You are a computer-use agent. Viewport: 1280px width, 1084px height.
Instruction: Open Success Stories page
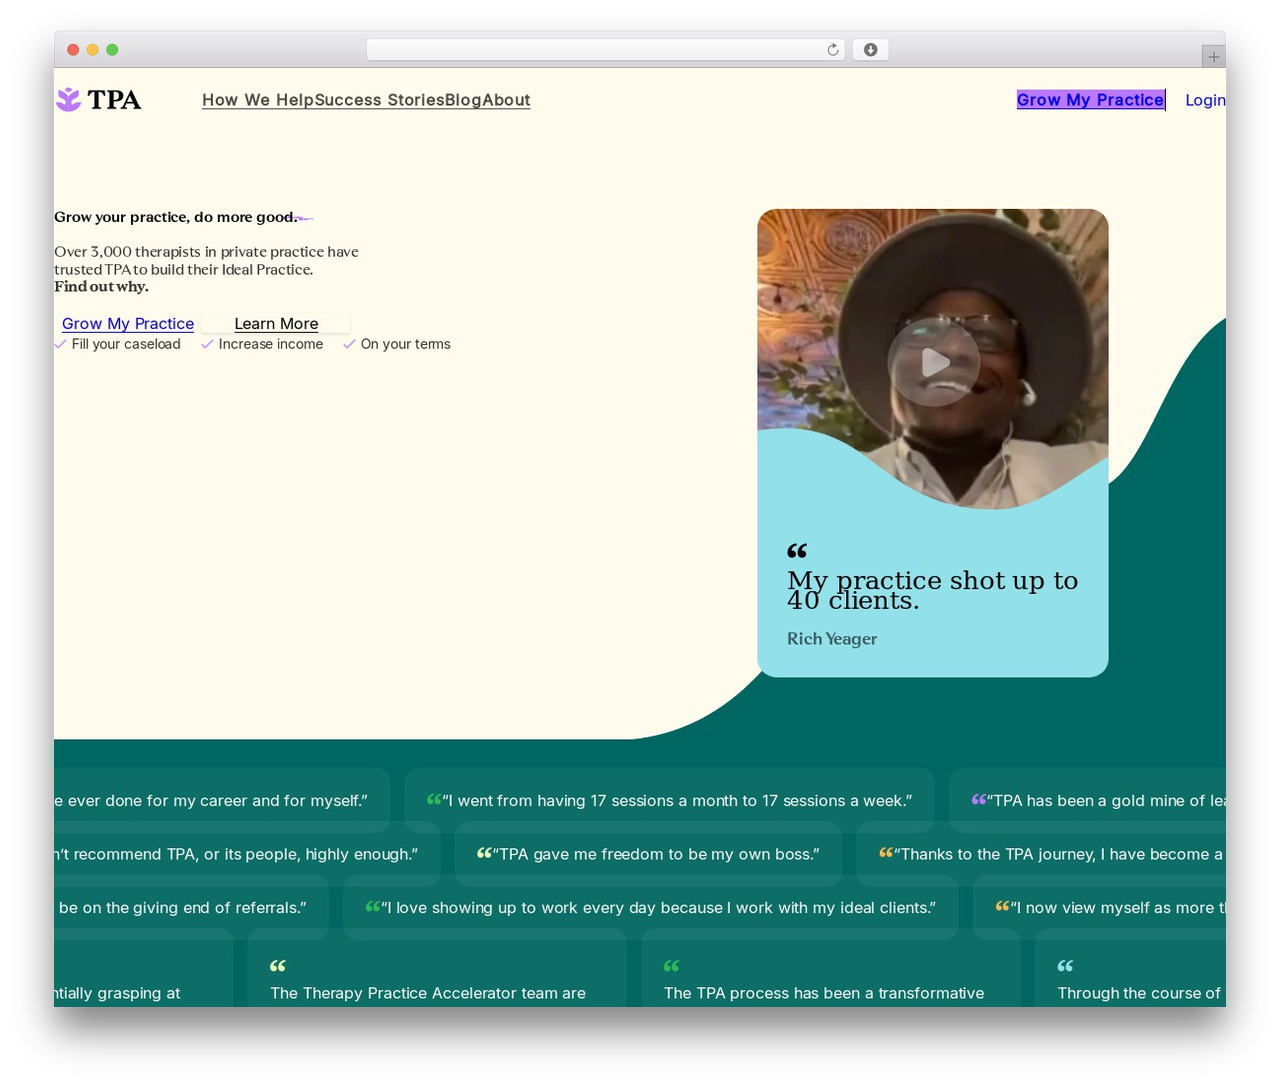(379, 100)
